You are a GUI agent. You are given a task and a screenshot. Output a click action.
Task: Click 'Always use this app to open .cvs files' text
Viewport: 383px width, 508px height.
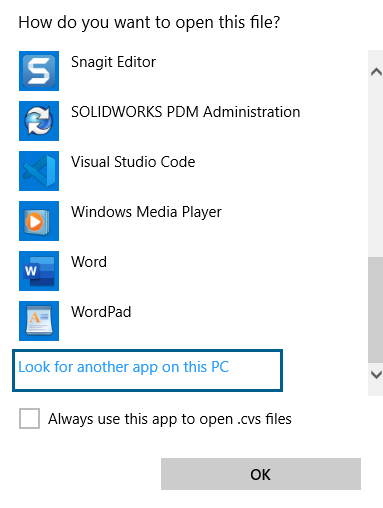pyautogui.click(x=170, y=419)
